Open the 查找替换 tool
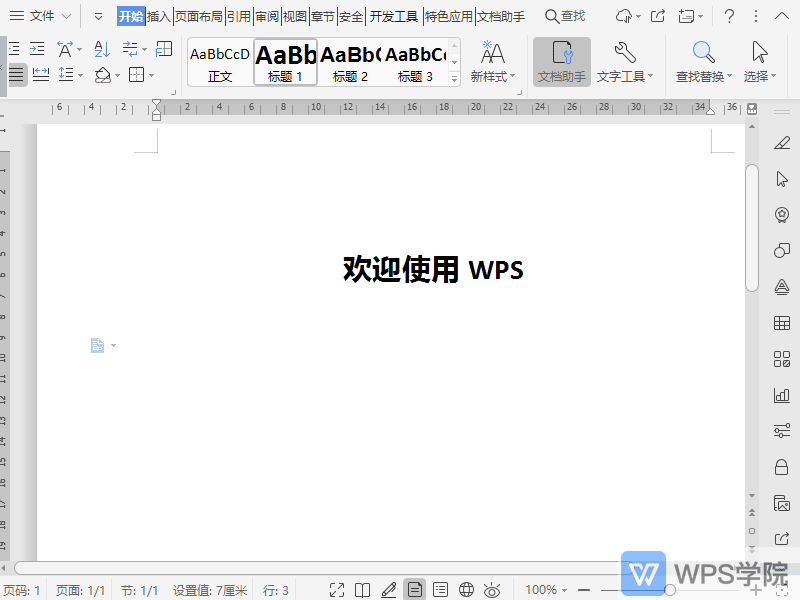The height and width of the screenshot is (600, 800). [704, 62]
